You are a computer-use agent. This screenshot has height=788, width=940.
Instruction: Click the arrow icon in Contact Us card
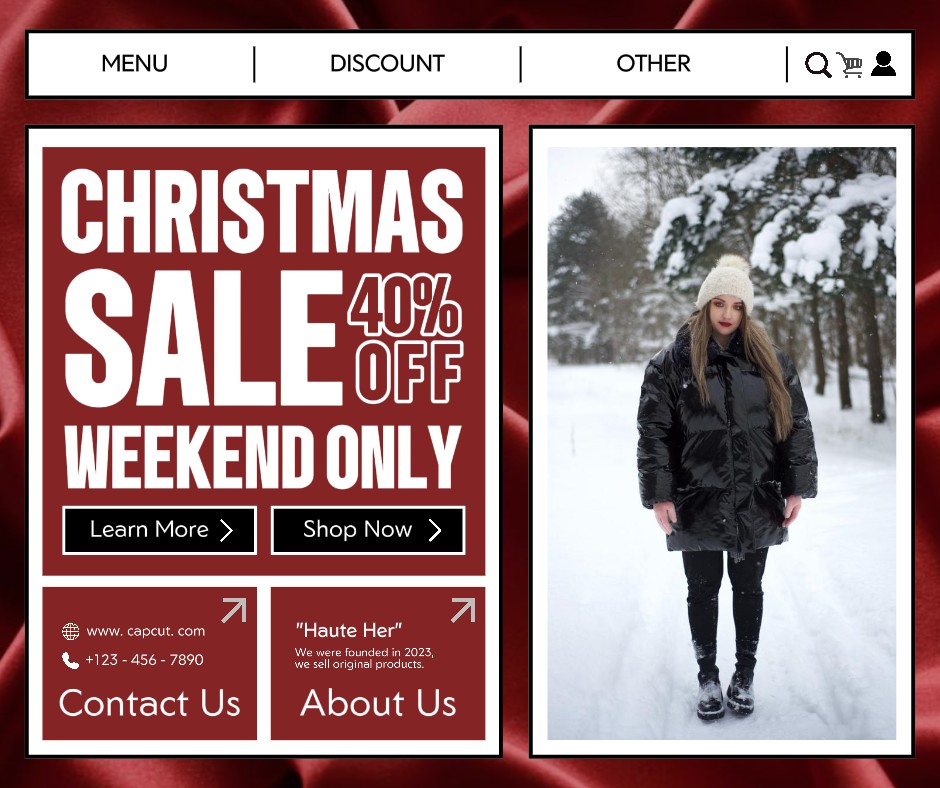(x=234, y=610)
